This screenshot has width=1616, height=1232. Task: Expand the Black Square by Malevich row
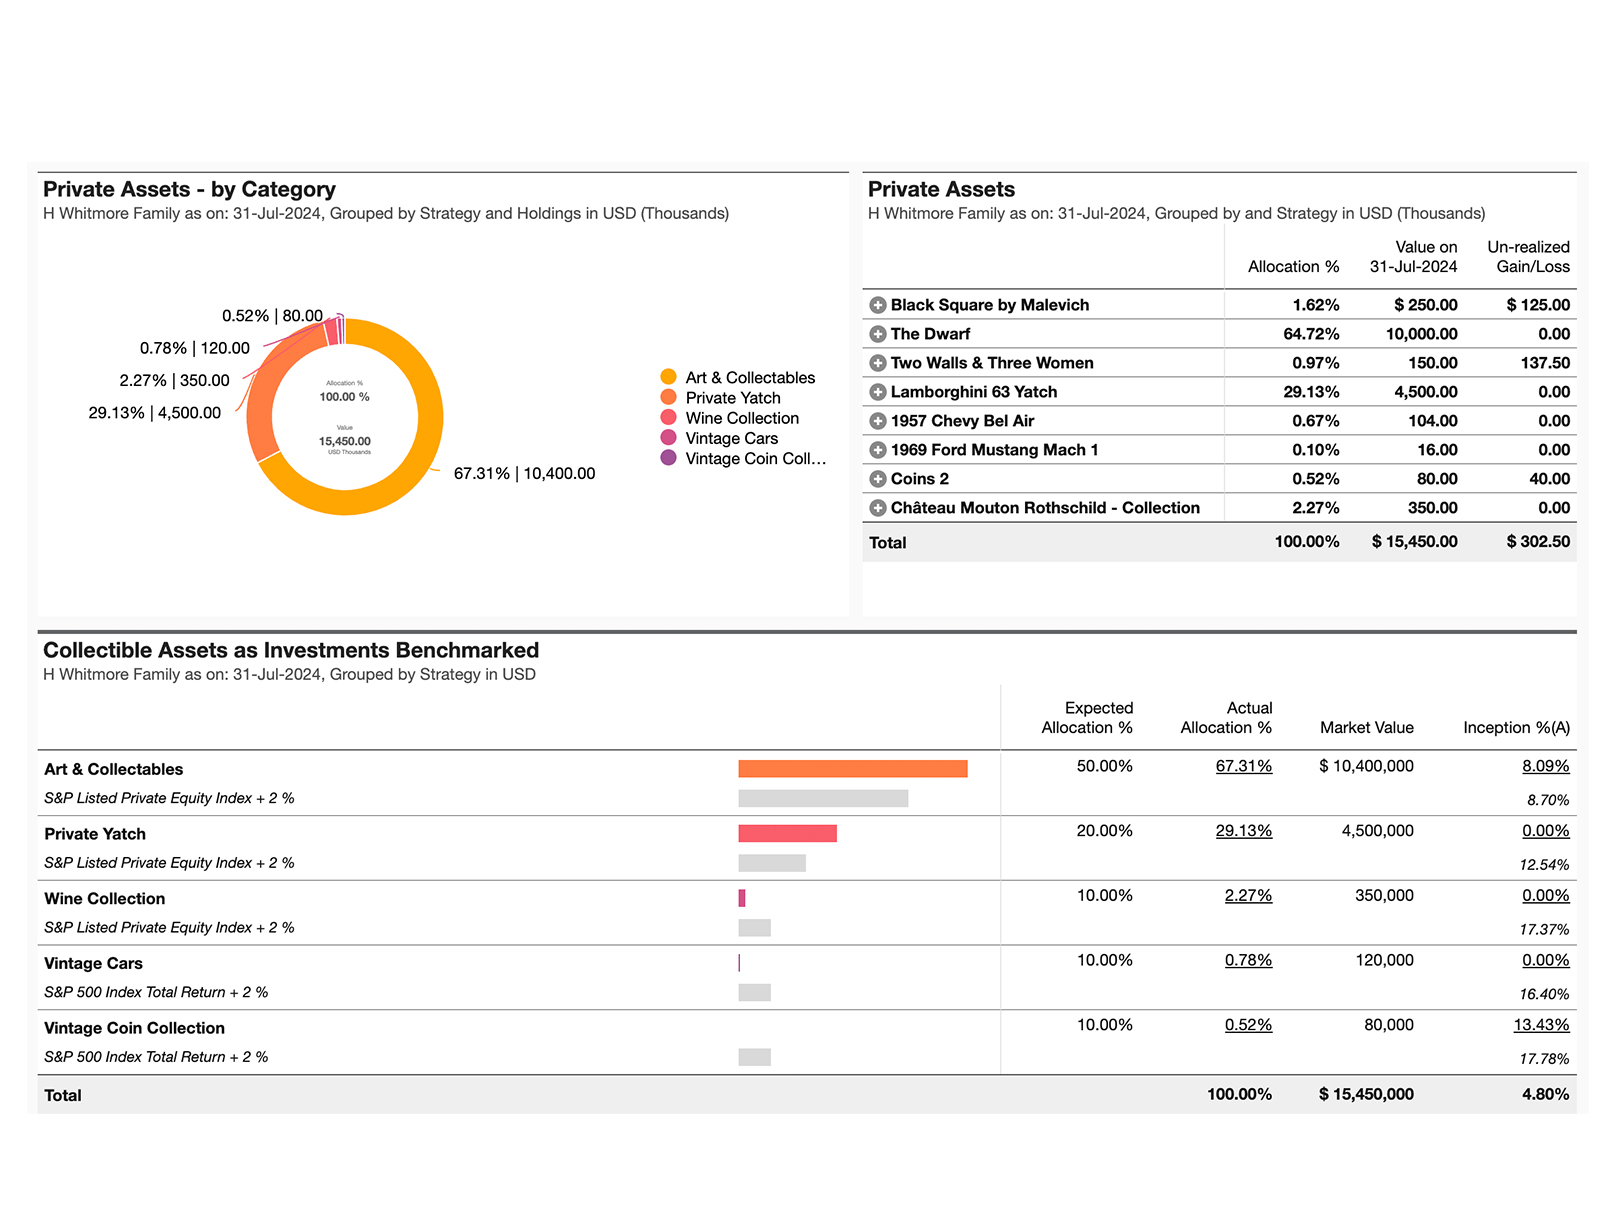(x=877, y=305)
